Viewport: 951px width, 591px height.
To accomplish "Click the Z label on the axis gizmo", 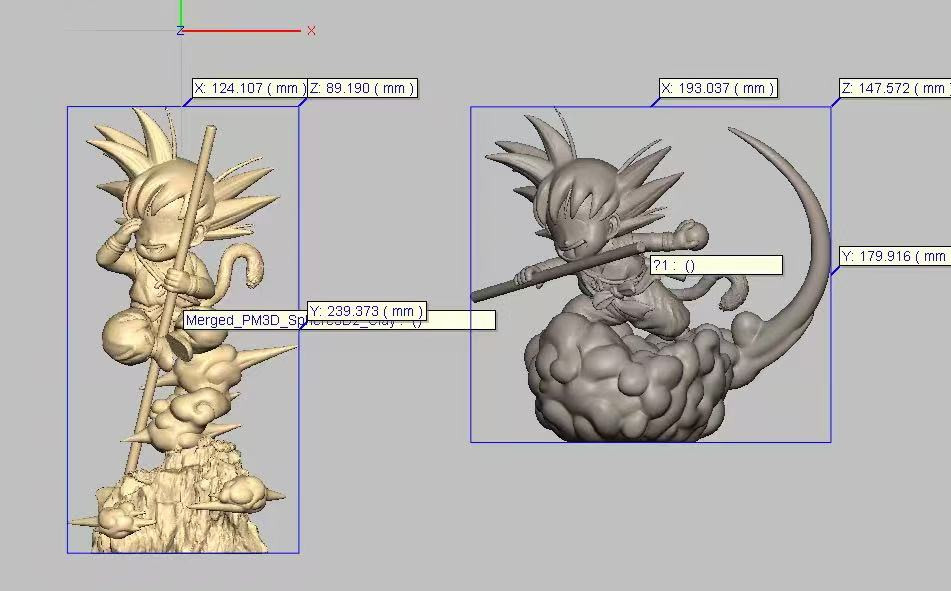I will tap(182, 31).
